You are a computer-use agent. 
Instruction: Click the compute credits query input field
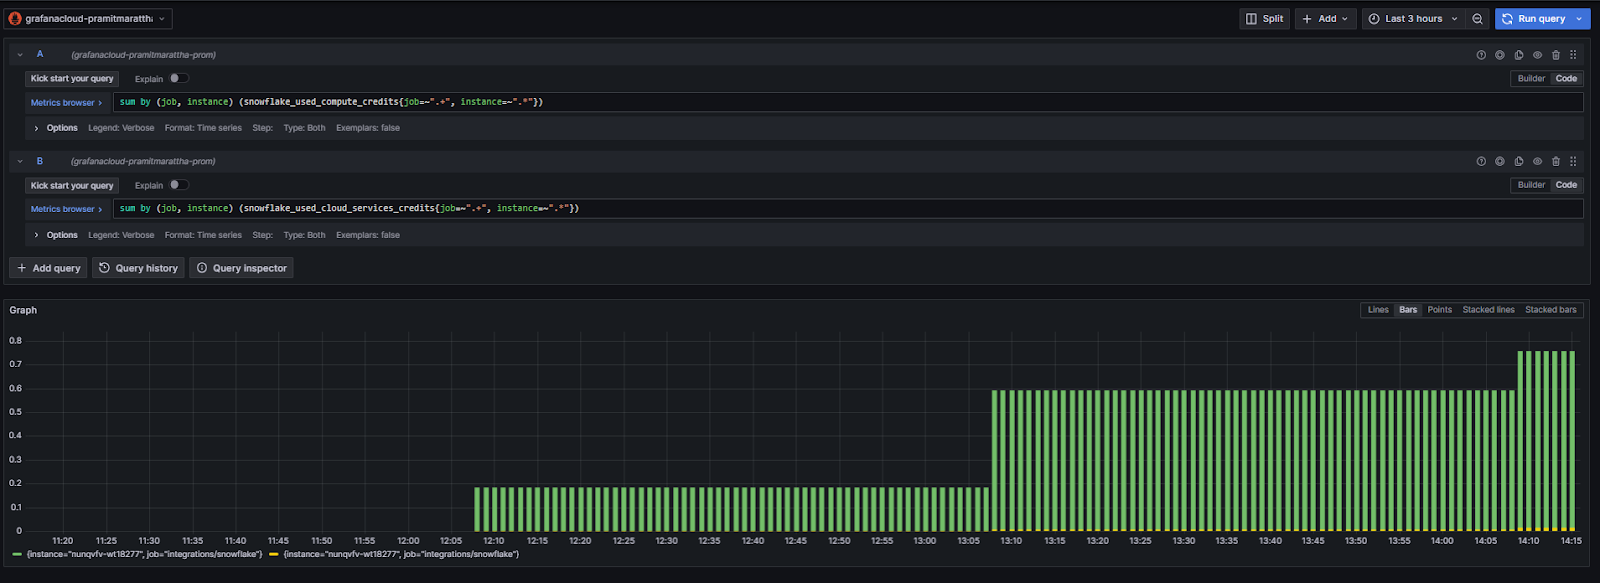click(x=848, y=102)
